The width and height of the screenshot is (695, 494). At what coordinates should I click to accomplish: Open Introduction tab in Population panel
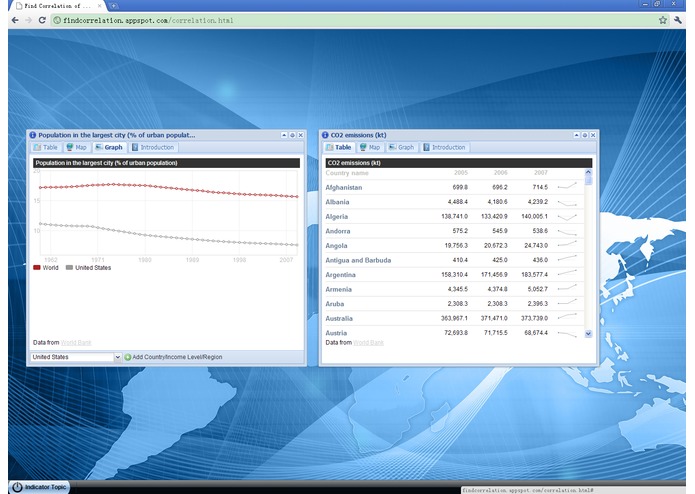(x=153, y=148)
